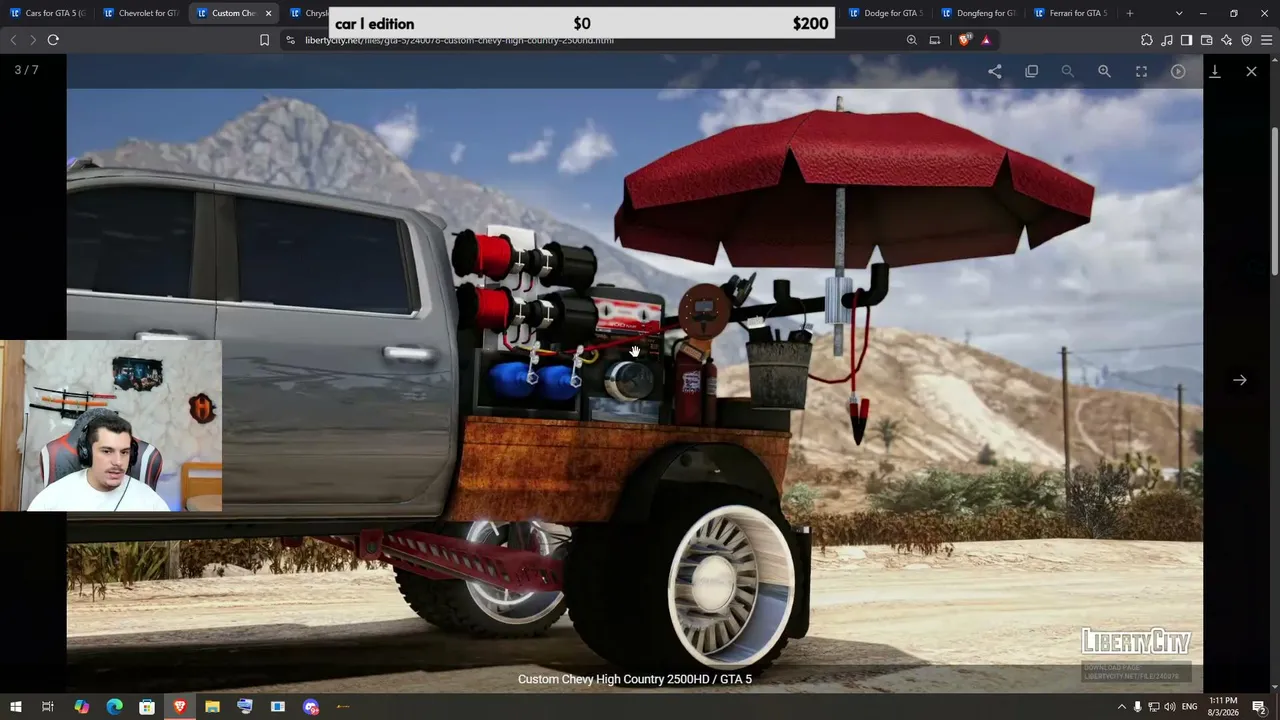1280x720 pixels.
Task: Click the image counter 3 / 7
Action: click(x=27, y=70)
